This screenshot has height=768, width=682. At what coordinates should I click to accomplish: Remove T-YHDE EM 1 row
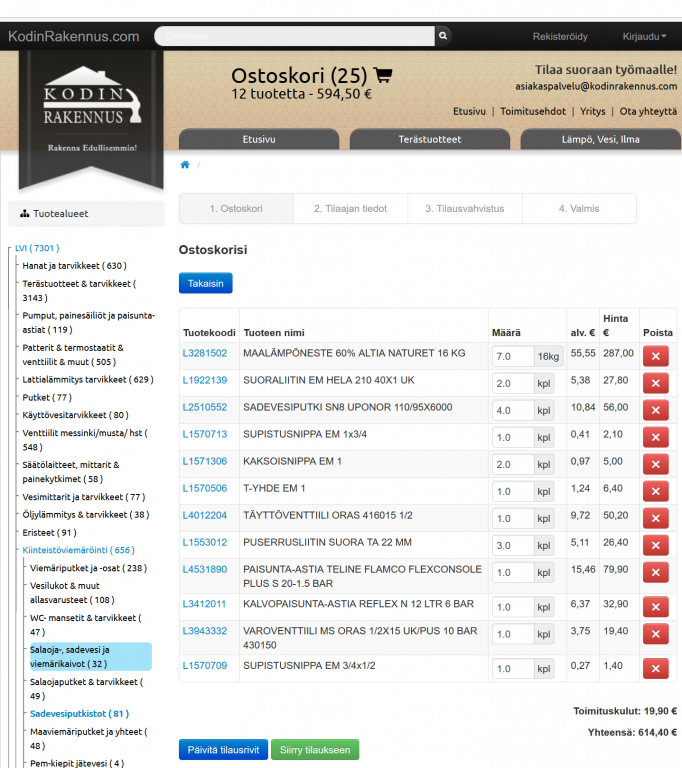point(656,491)
